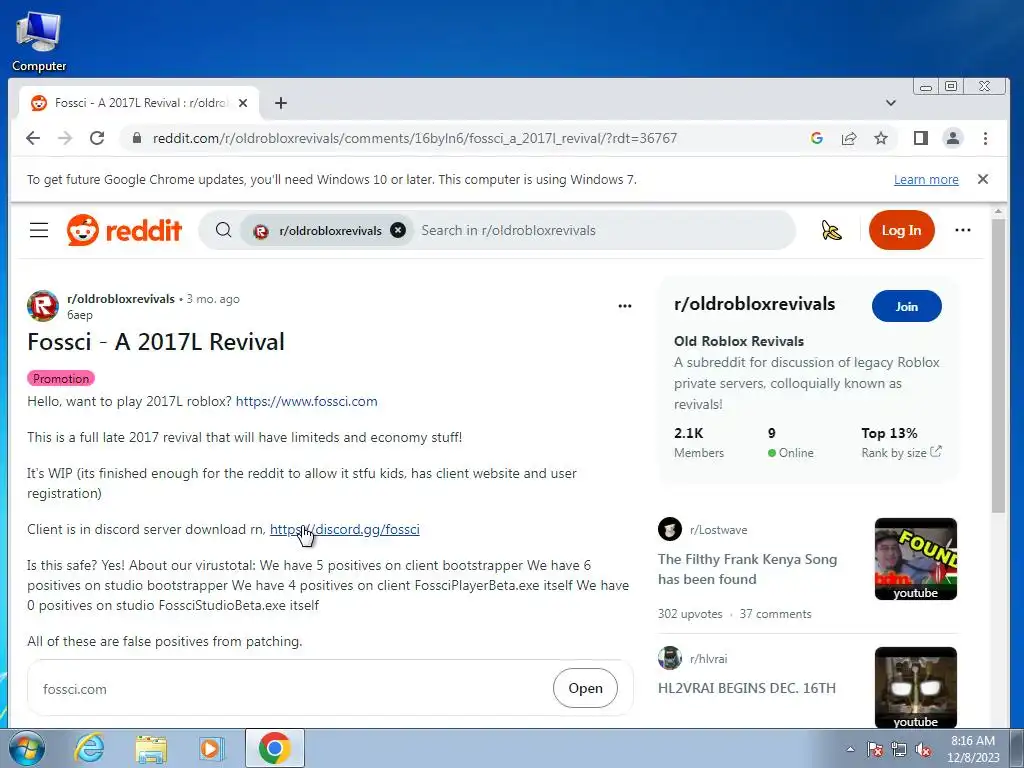Image resolution: width=1024 pixels, height=768 pixels.
Task: Open the Filthy Frank Kenya Song post
Action: click(747, 569)
